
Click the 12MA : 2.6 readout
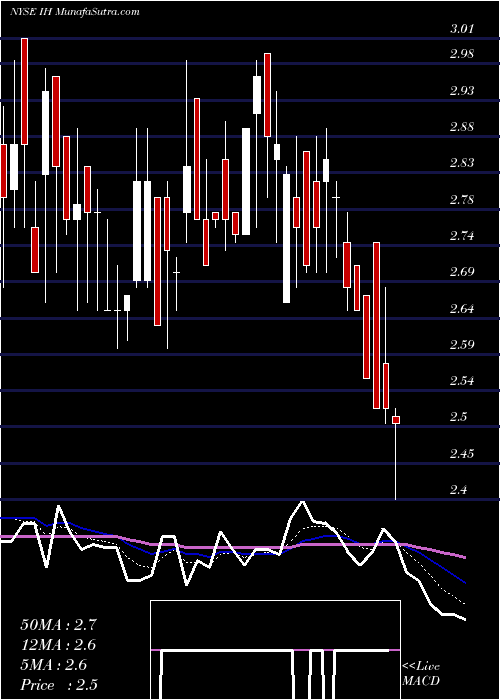coord(58,645)
